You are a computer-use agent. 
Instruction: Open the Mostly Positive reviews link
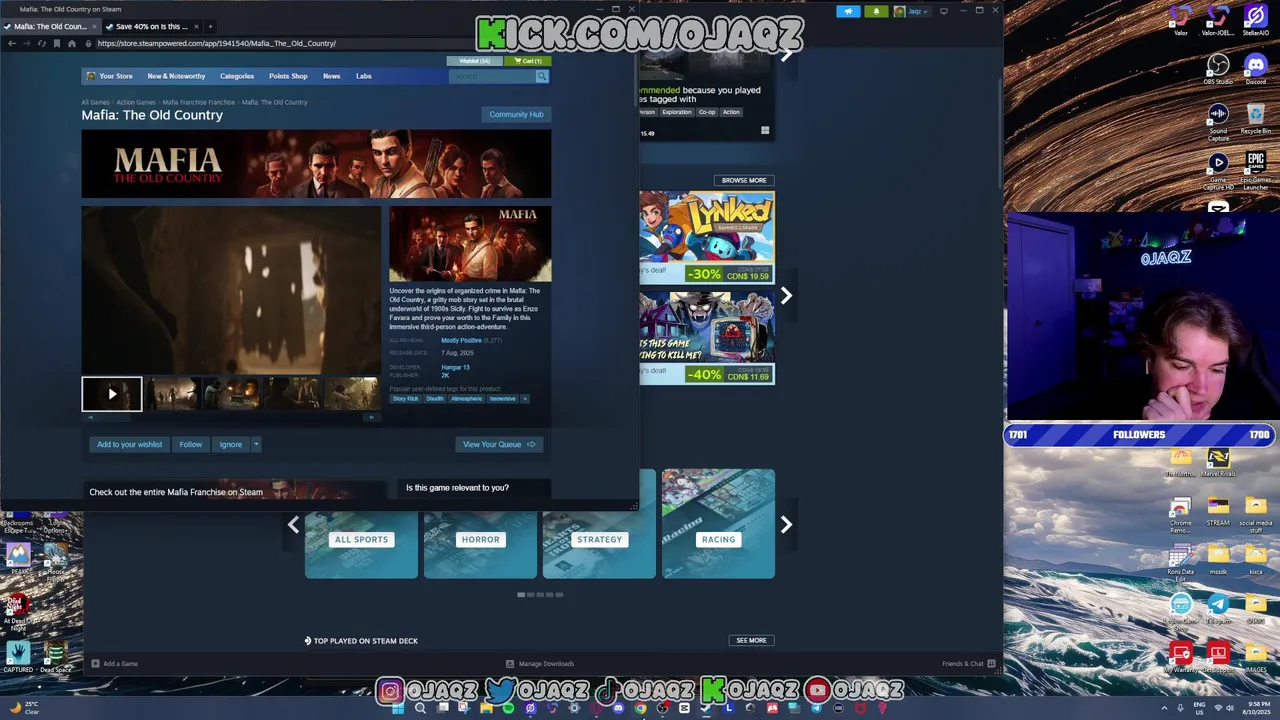461,340
